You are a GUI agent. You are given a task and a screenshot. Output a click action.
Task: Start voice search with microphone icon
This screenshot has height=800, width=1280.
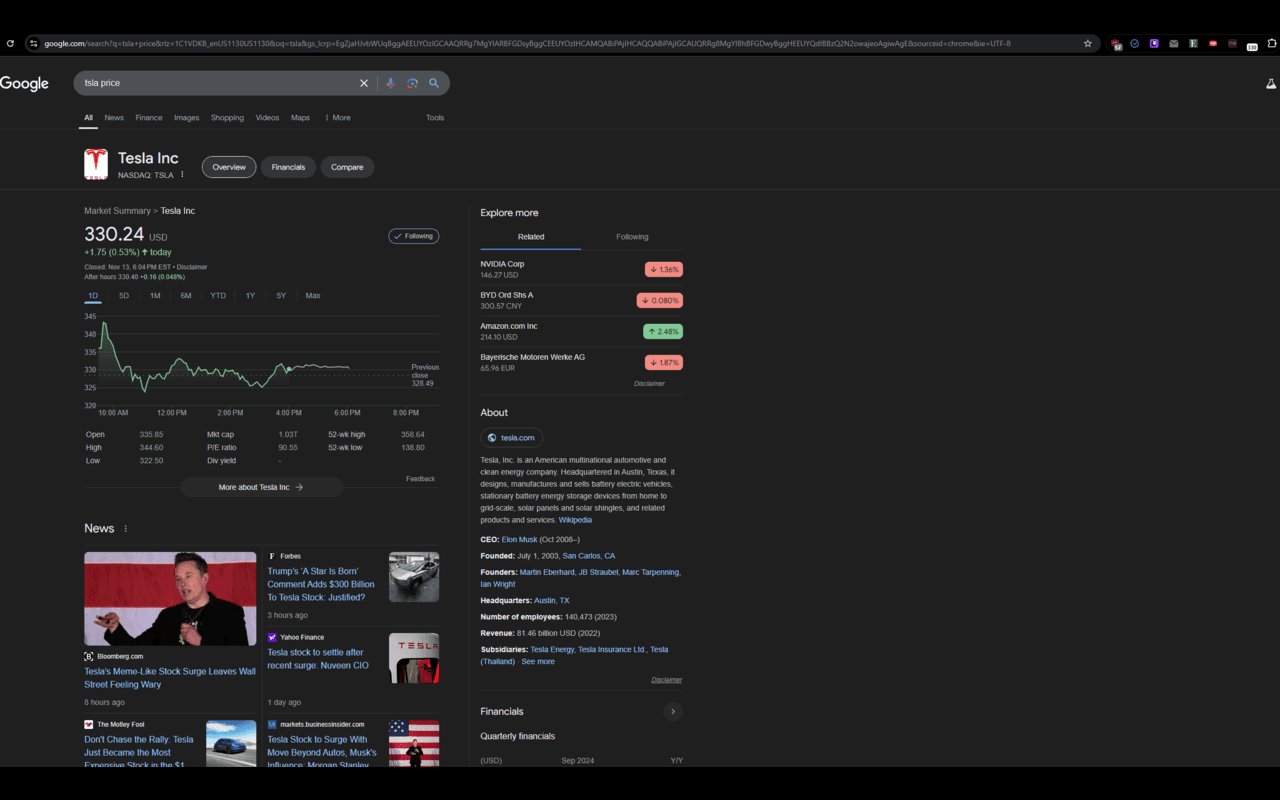pos(391,83)
